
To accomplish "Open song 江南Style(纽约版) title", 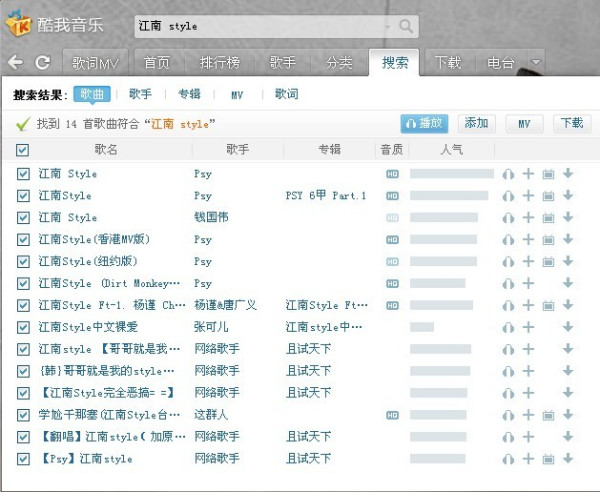I will 88,262.
